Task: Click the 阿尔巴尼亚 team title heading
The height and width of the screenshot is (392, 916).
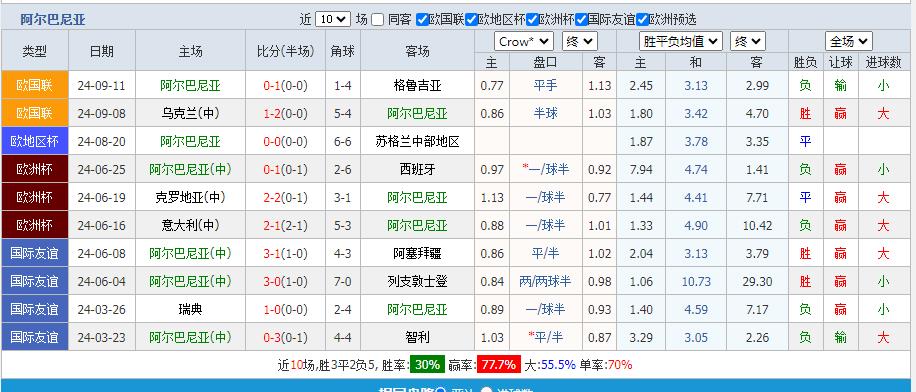Action: click(53, 20)
